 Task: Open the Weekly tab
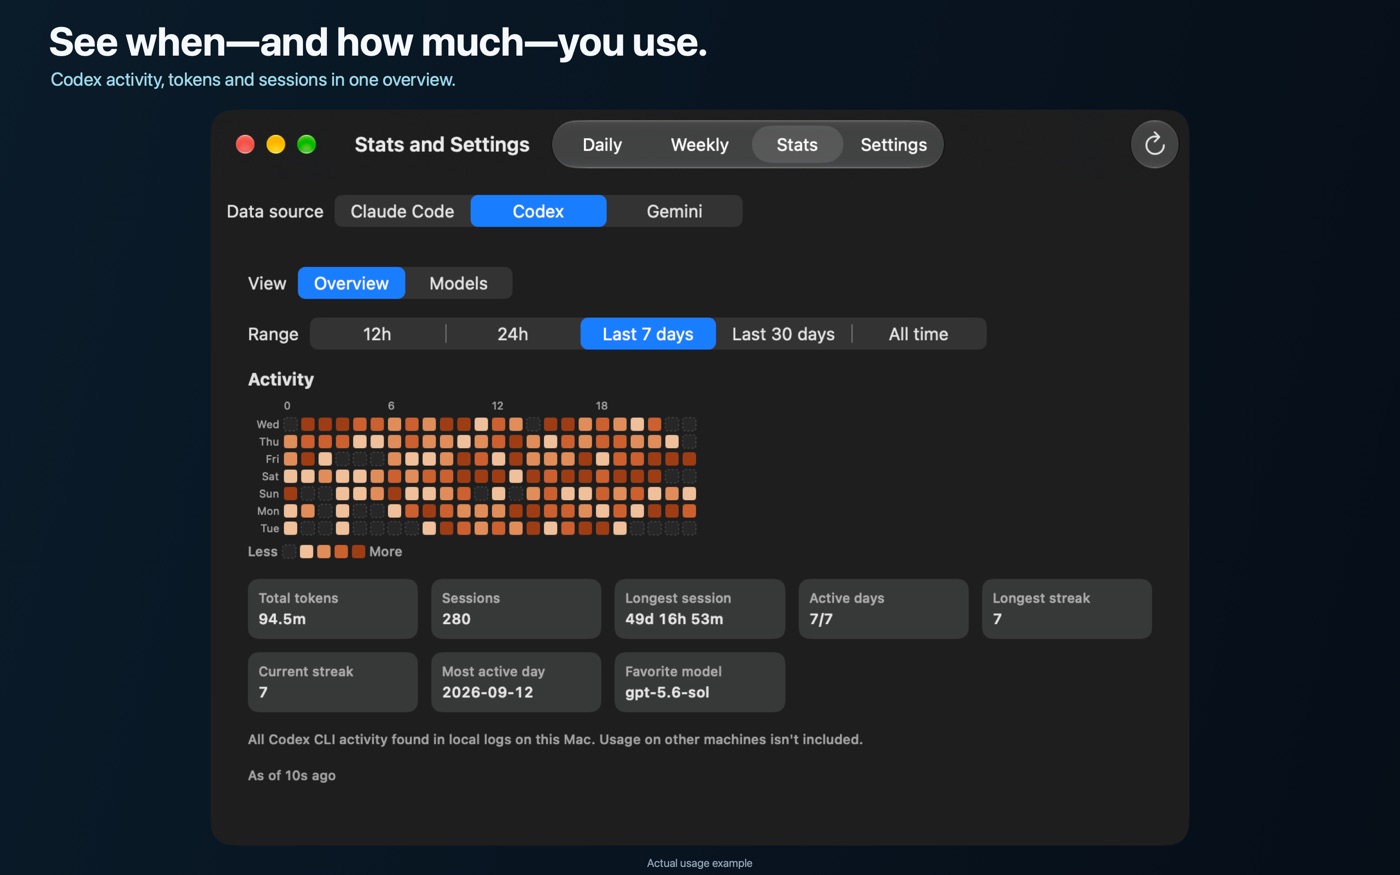(x=699, y=145)
